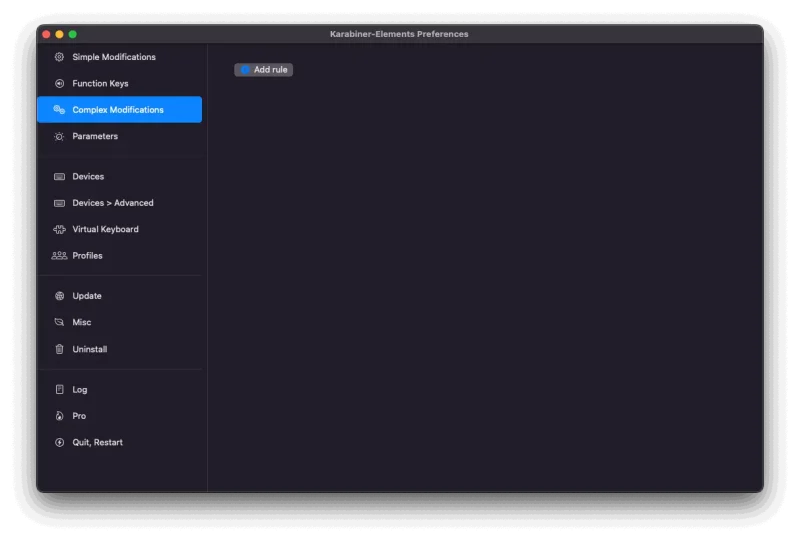This screenshot has height=541, width=800.
Task: Click the Add rule button
Action: click(263, 69)
